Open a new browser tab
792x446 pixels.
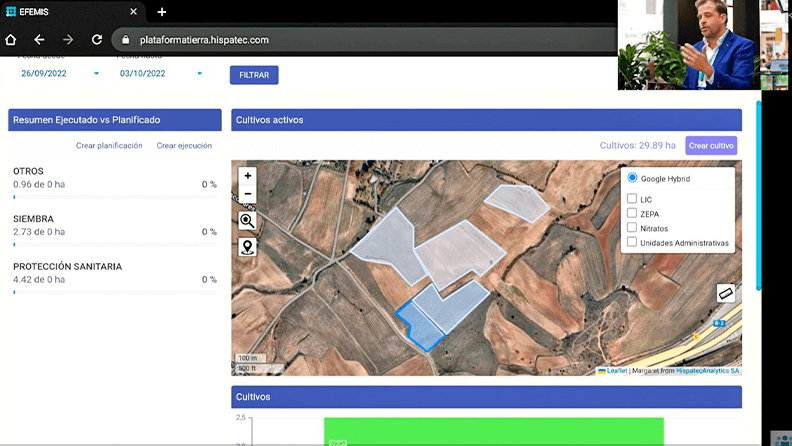[x=162, y=12]
